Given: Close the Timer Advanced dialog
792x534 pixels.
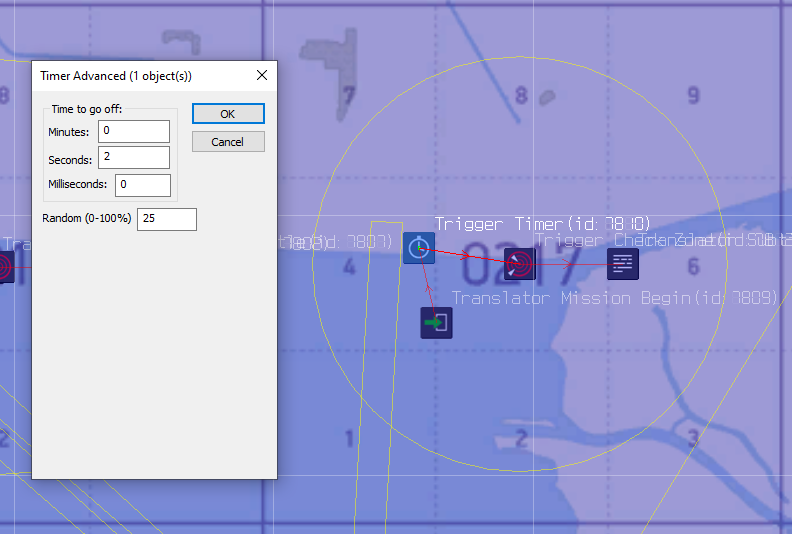Looking at the screenshot, I should click(x=262, y=75).
